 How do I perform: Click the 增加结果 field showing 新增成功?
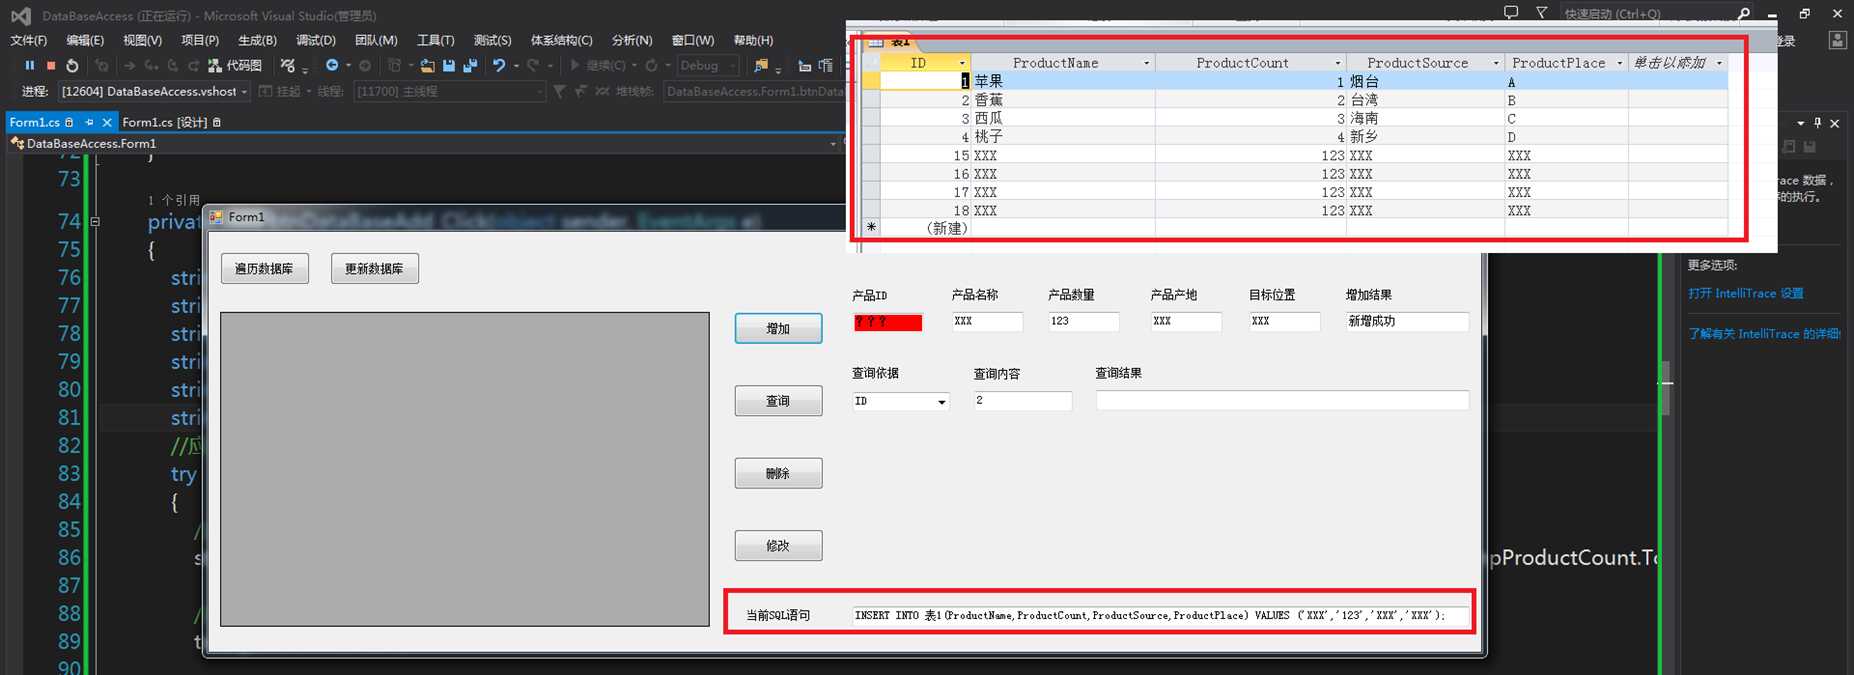(1407, 321)
